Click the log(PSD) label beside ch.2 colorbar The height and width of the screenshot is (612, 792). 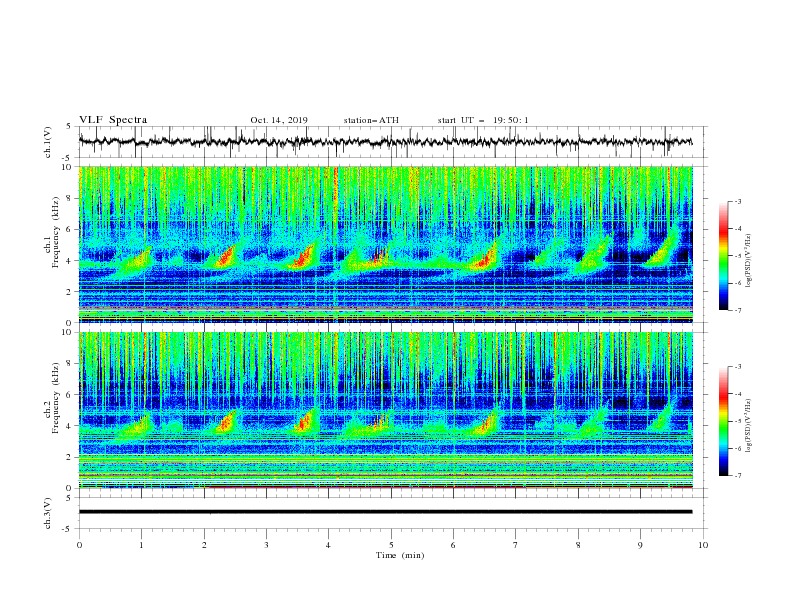[749, 426]
